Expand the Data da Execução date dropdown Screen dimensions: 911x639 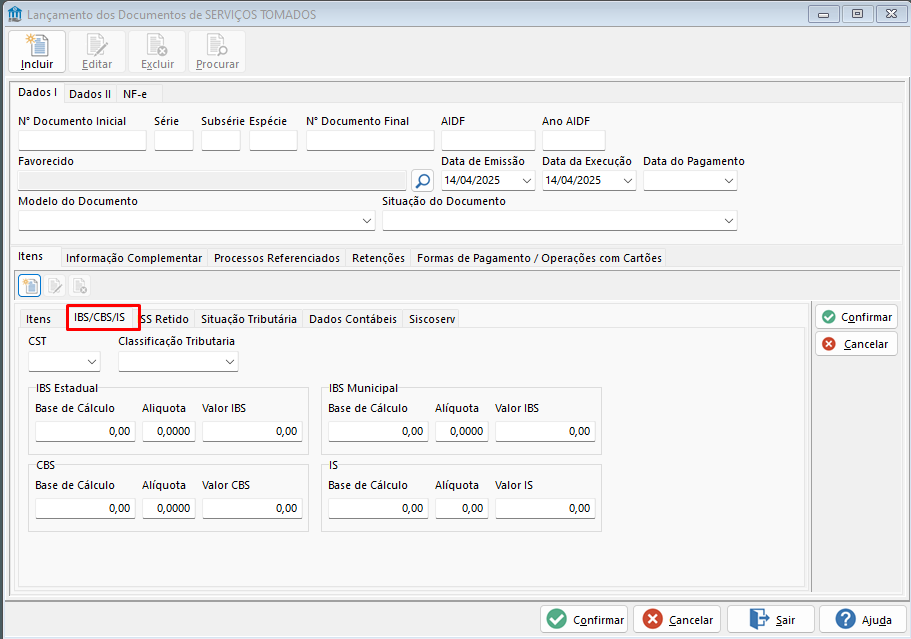(x=627, y=181)
